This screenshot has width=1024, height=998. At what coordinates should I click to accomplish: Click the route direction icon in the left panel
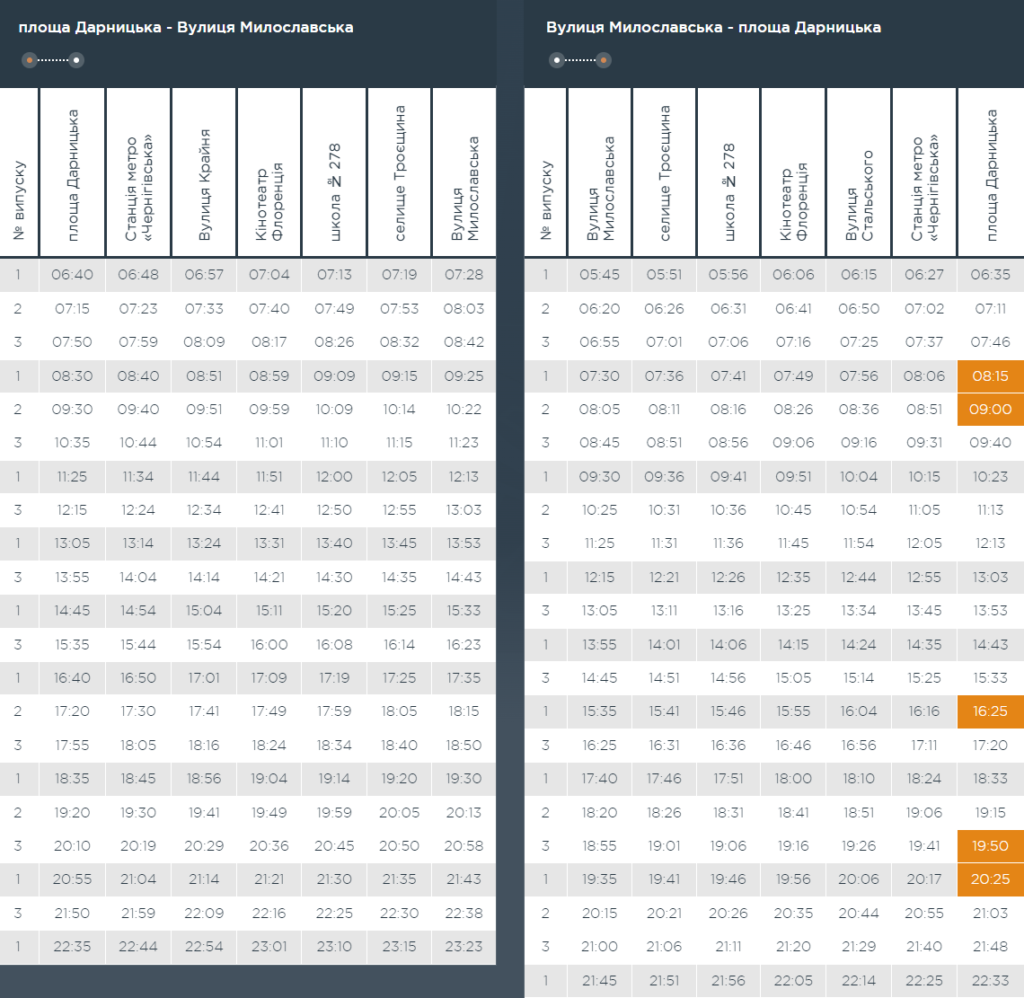53,60
